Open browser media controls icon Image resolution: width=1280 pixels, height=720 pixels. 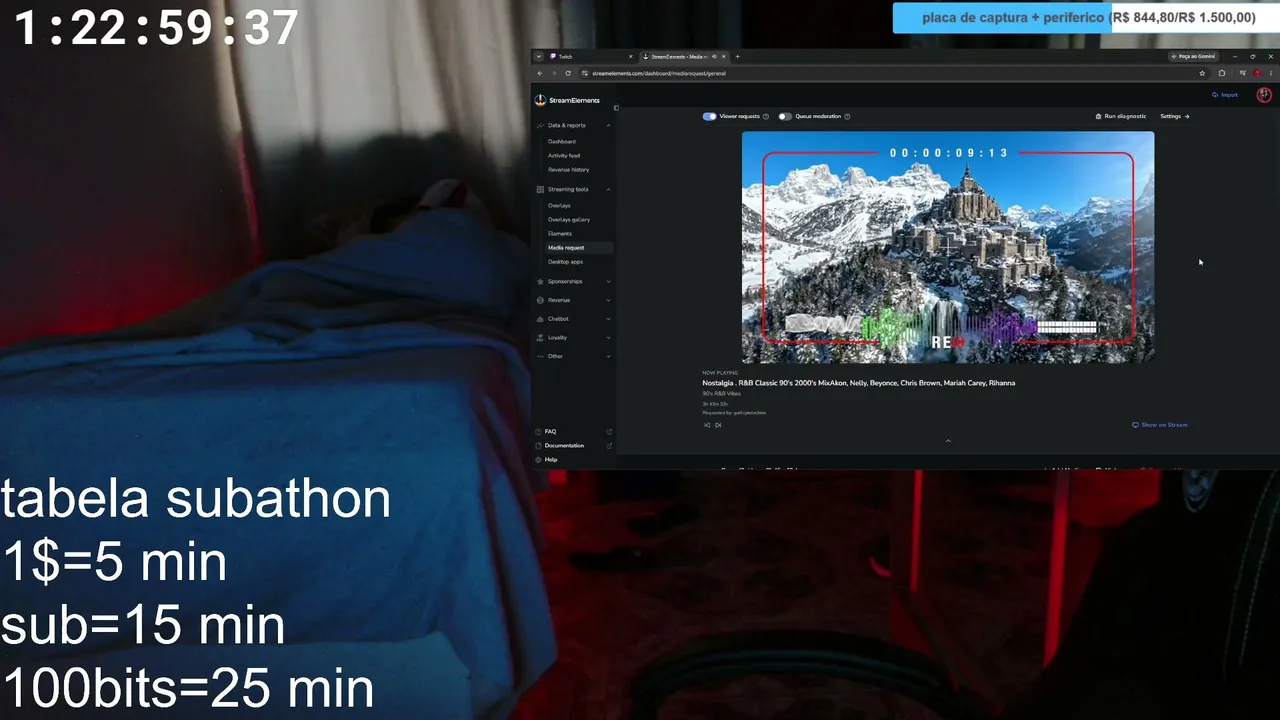pyautogui.click(x=1243, y=73)
